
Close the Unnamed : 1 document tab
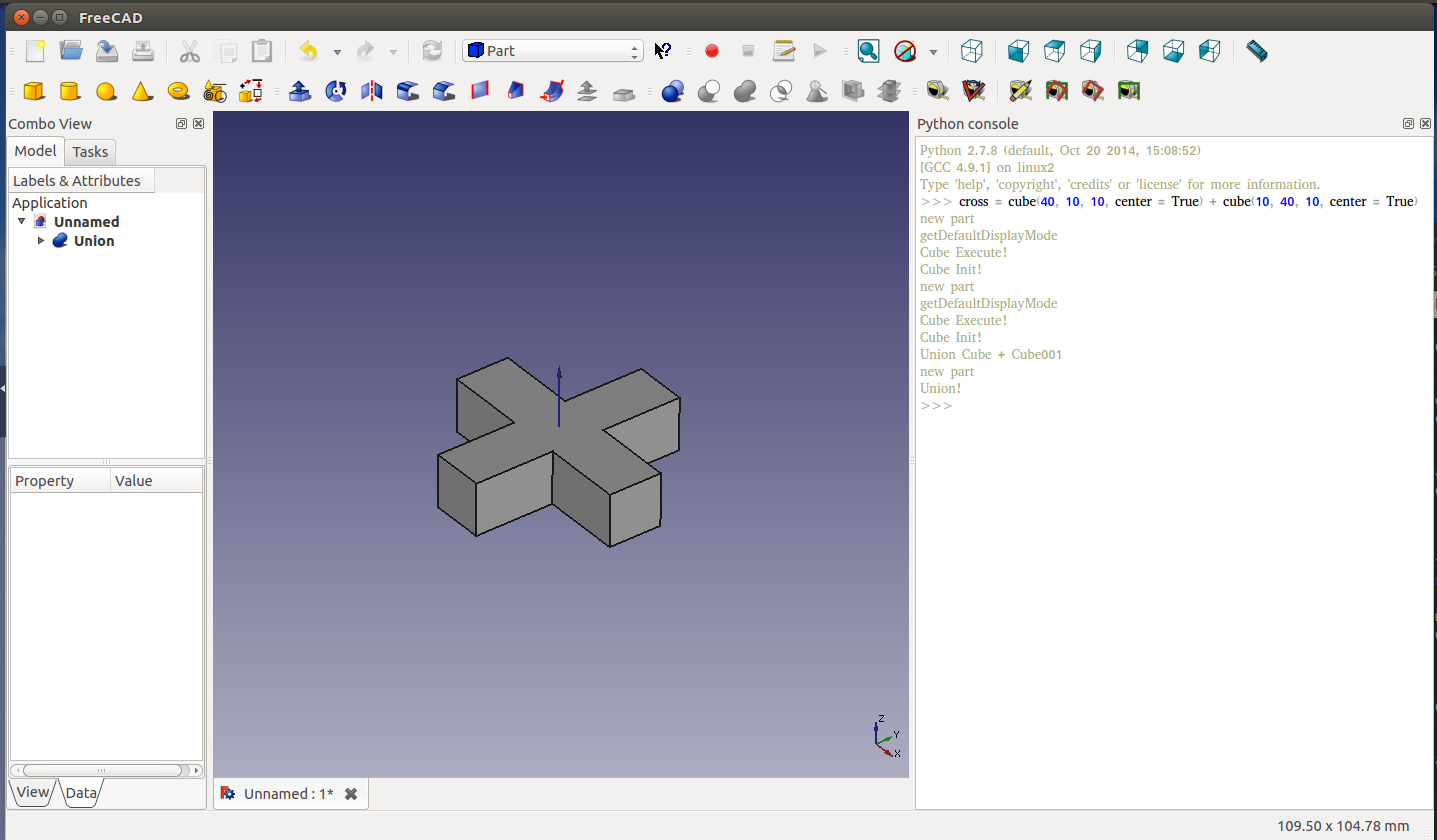point(351,794)
